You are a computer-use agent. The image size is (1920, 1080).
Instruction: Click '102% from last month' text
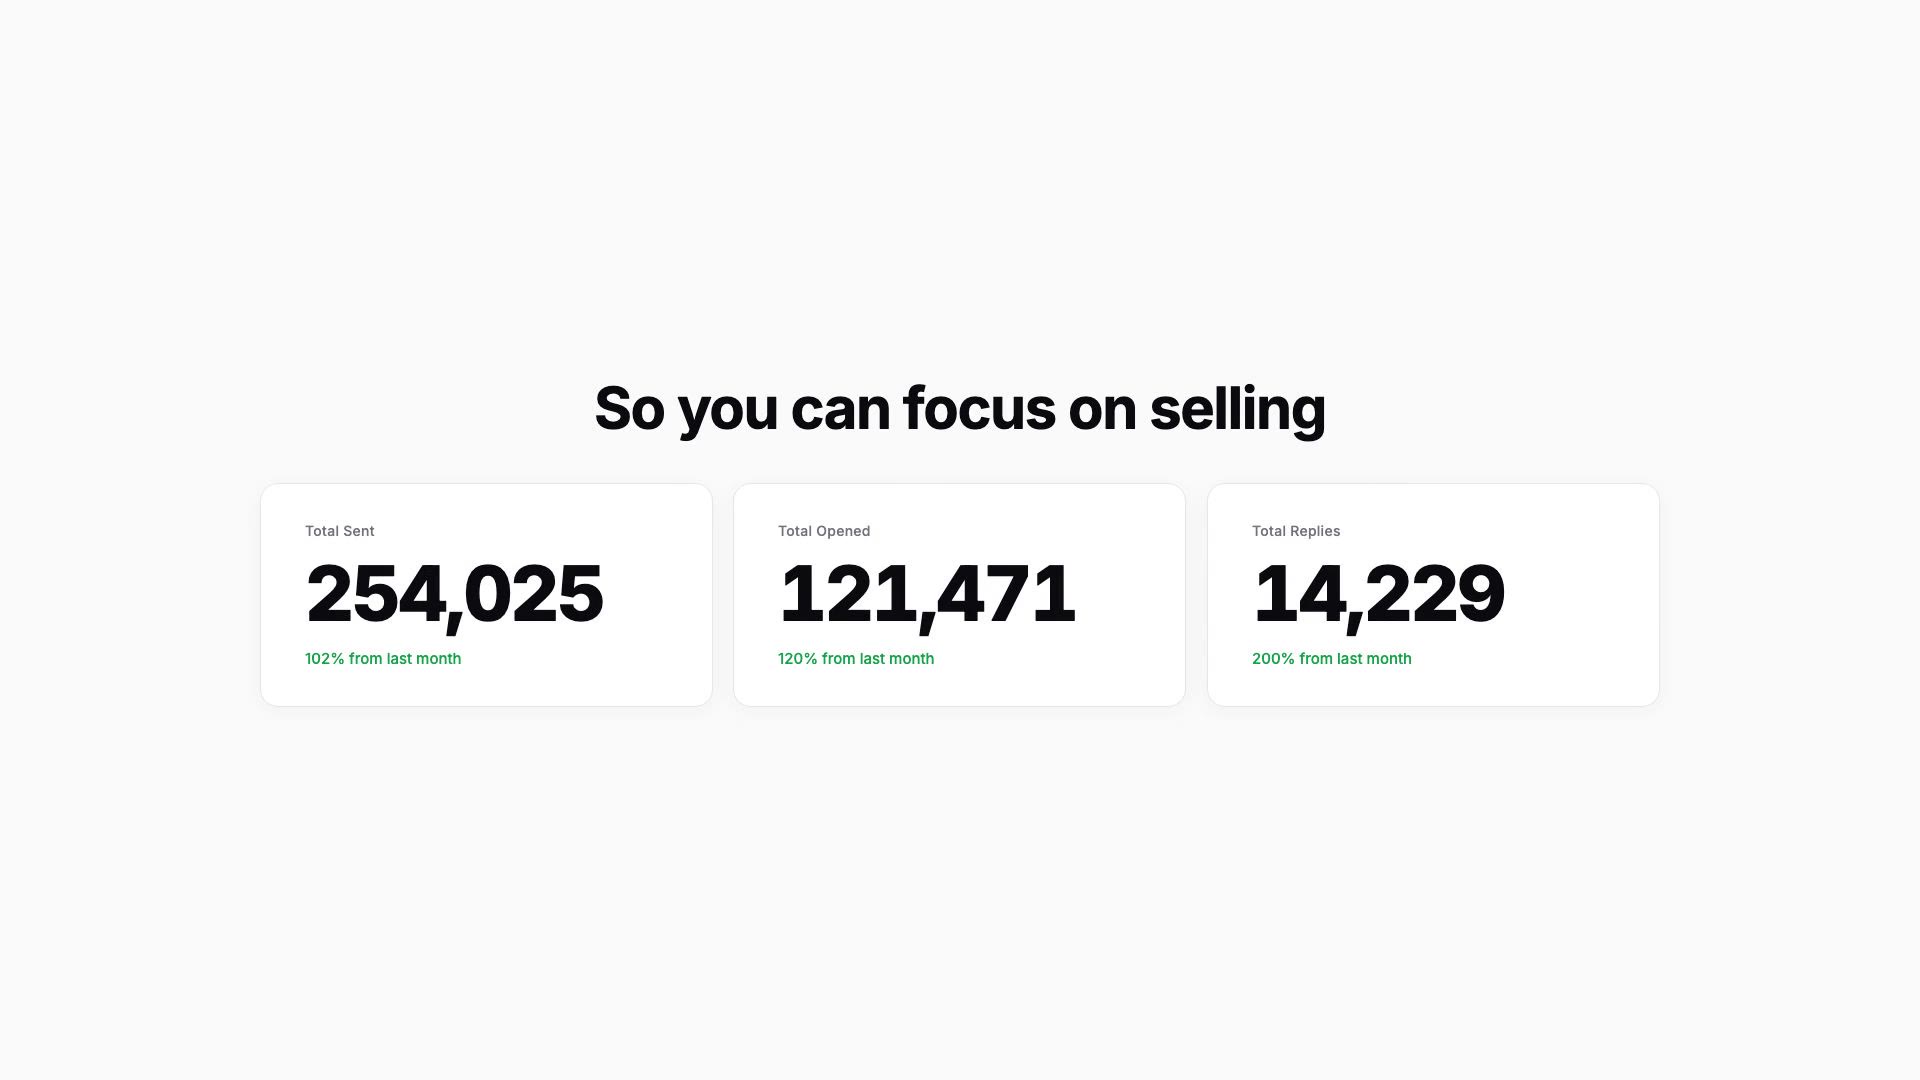(383, 659)
